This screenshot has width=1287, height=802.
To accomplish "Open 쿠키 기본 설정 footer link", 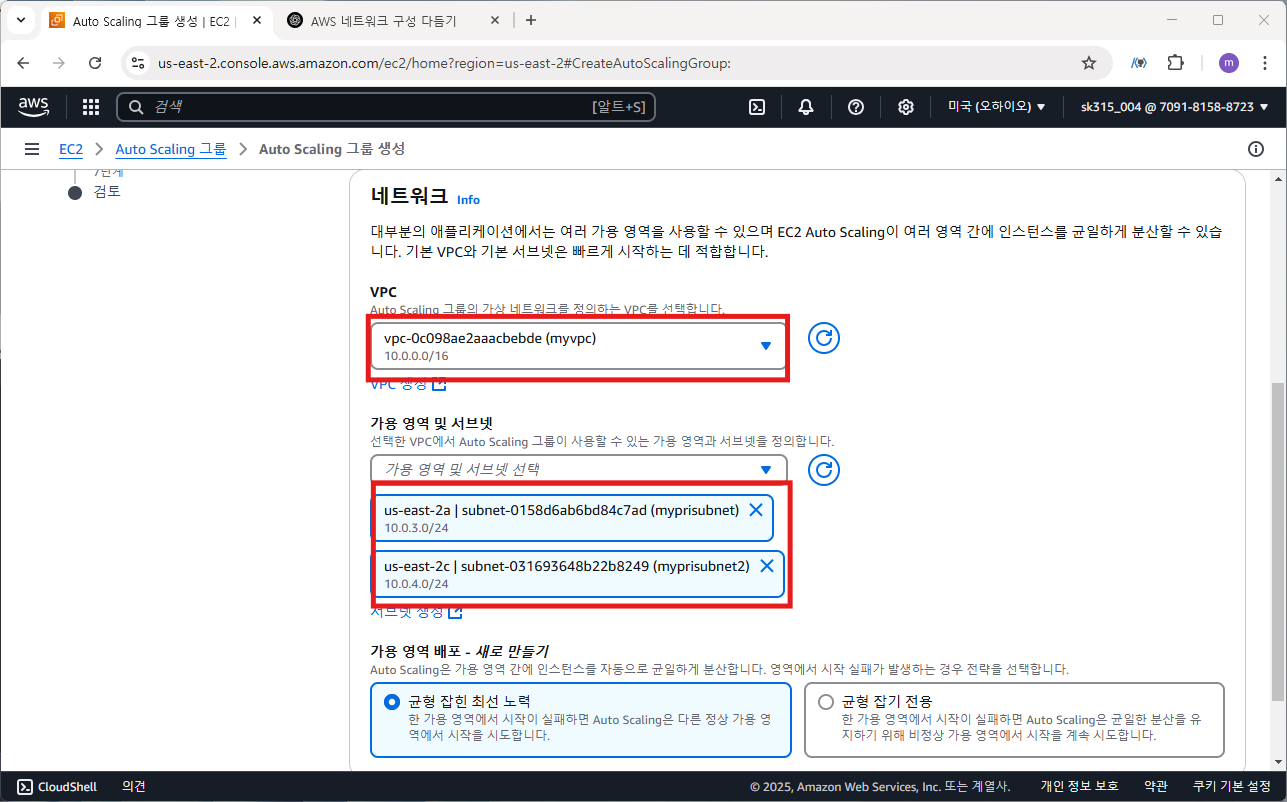I will pyautogui.click(x=1231, y=787).
